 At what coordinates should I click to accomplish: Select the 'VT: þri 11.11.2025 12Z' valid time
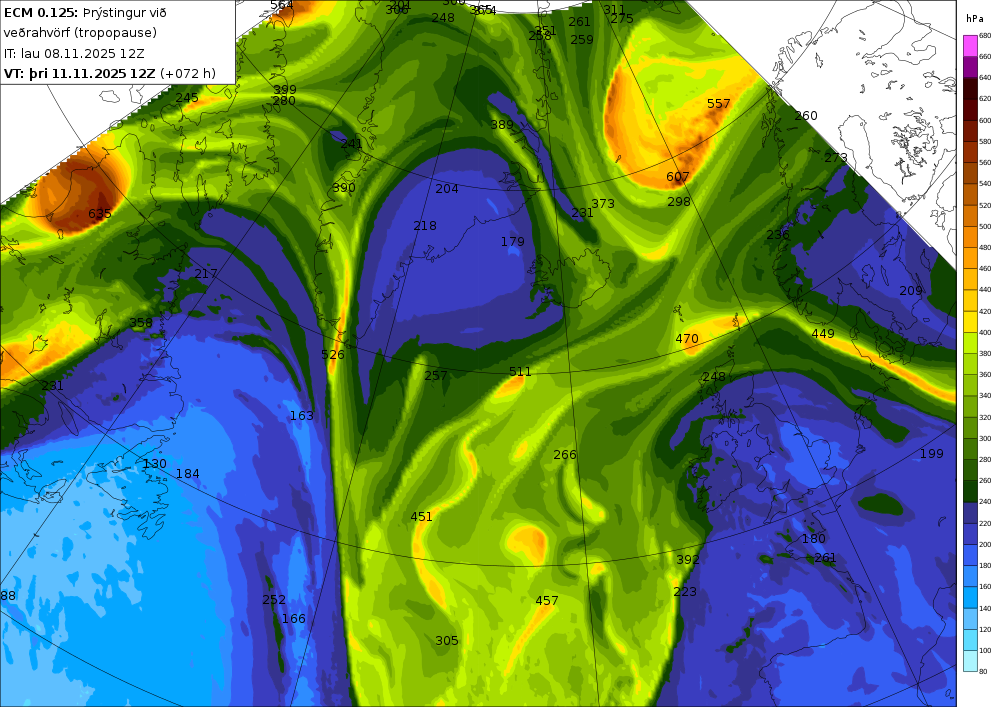(80, 73)
